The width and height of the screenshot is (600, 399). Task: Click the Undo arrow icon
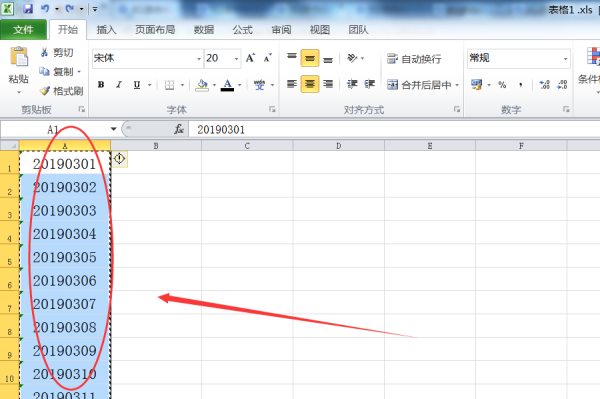point(45,8)
